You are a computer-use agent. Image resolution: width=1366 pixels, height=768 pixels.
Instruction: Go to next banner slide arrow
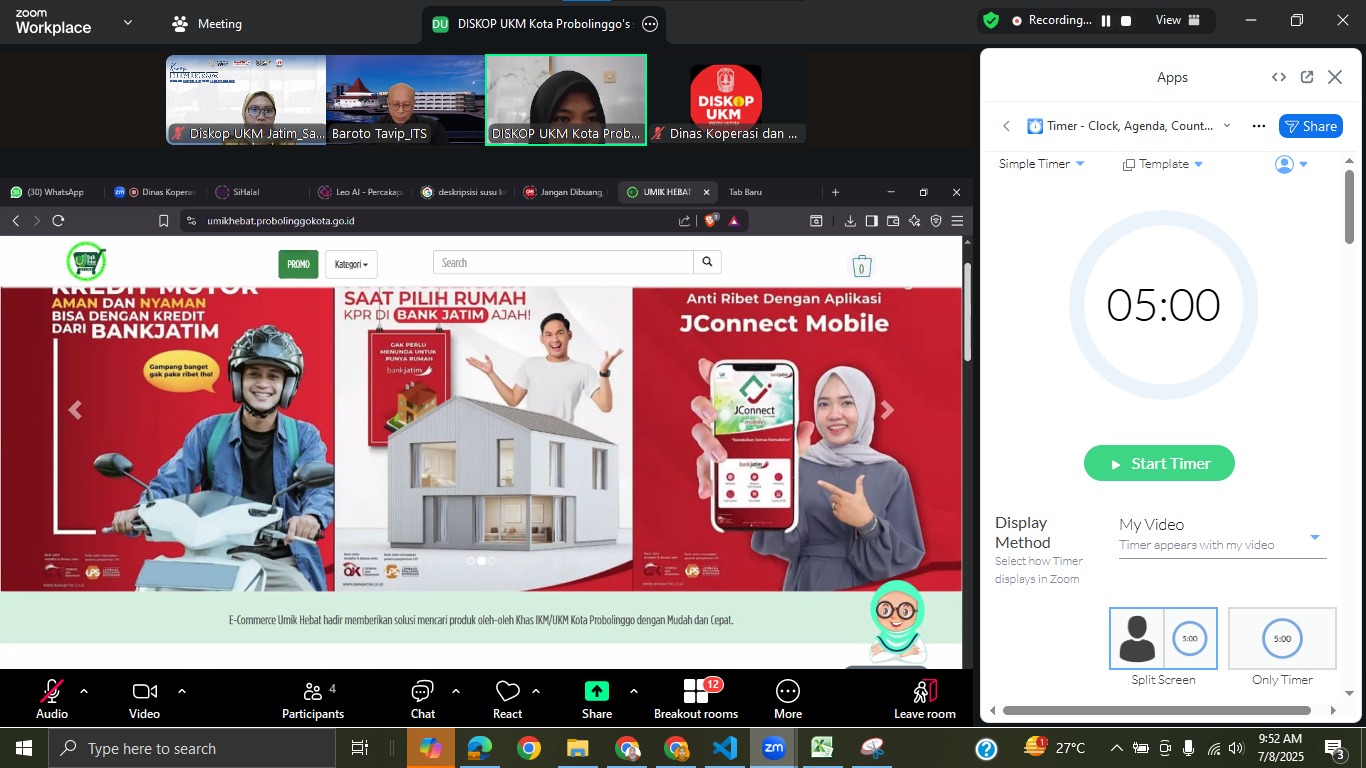coord(887,410)
